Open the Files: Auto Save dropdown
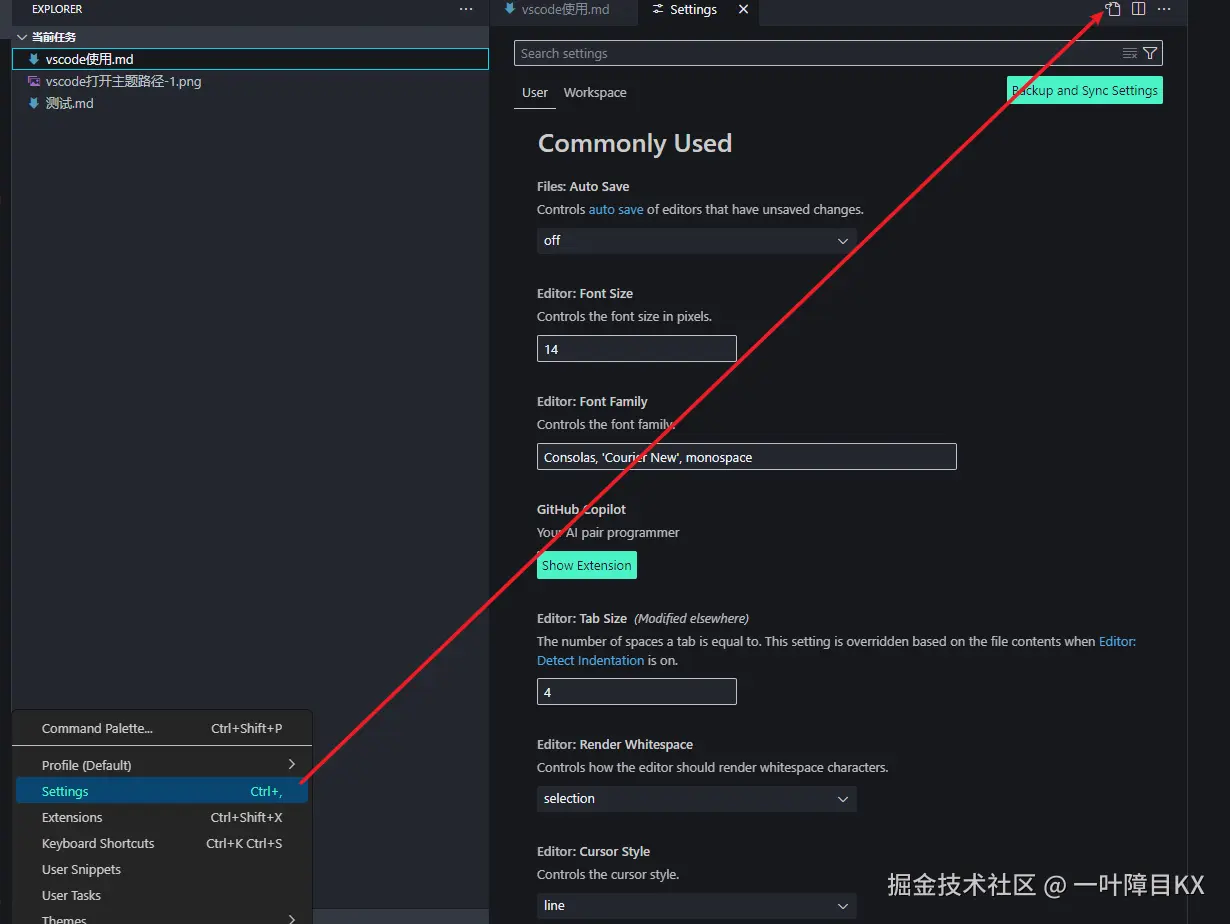The width and height of the screenshot is (1230, 924). [x=696, y=240]
